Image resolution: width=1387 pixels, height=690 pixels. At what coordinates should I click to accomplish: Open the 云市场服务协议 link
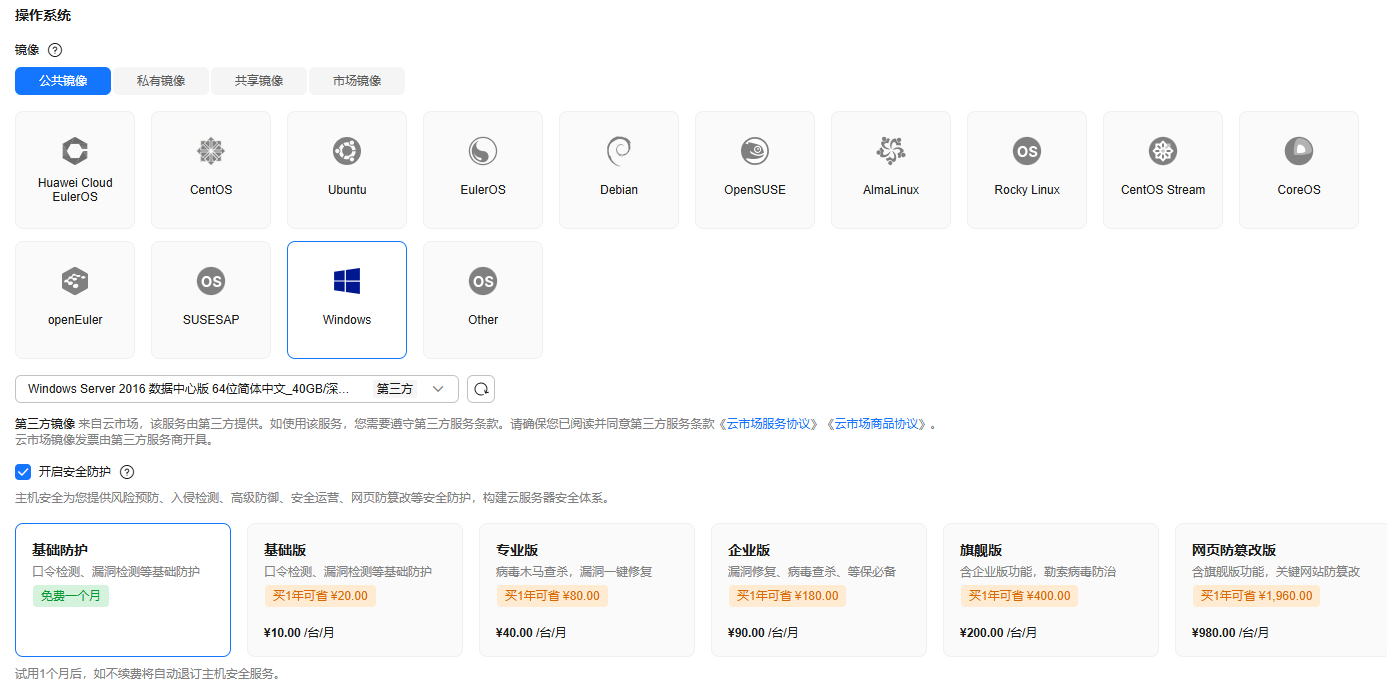point(769,424)
